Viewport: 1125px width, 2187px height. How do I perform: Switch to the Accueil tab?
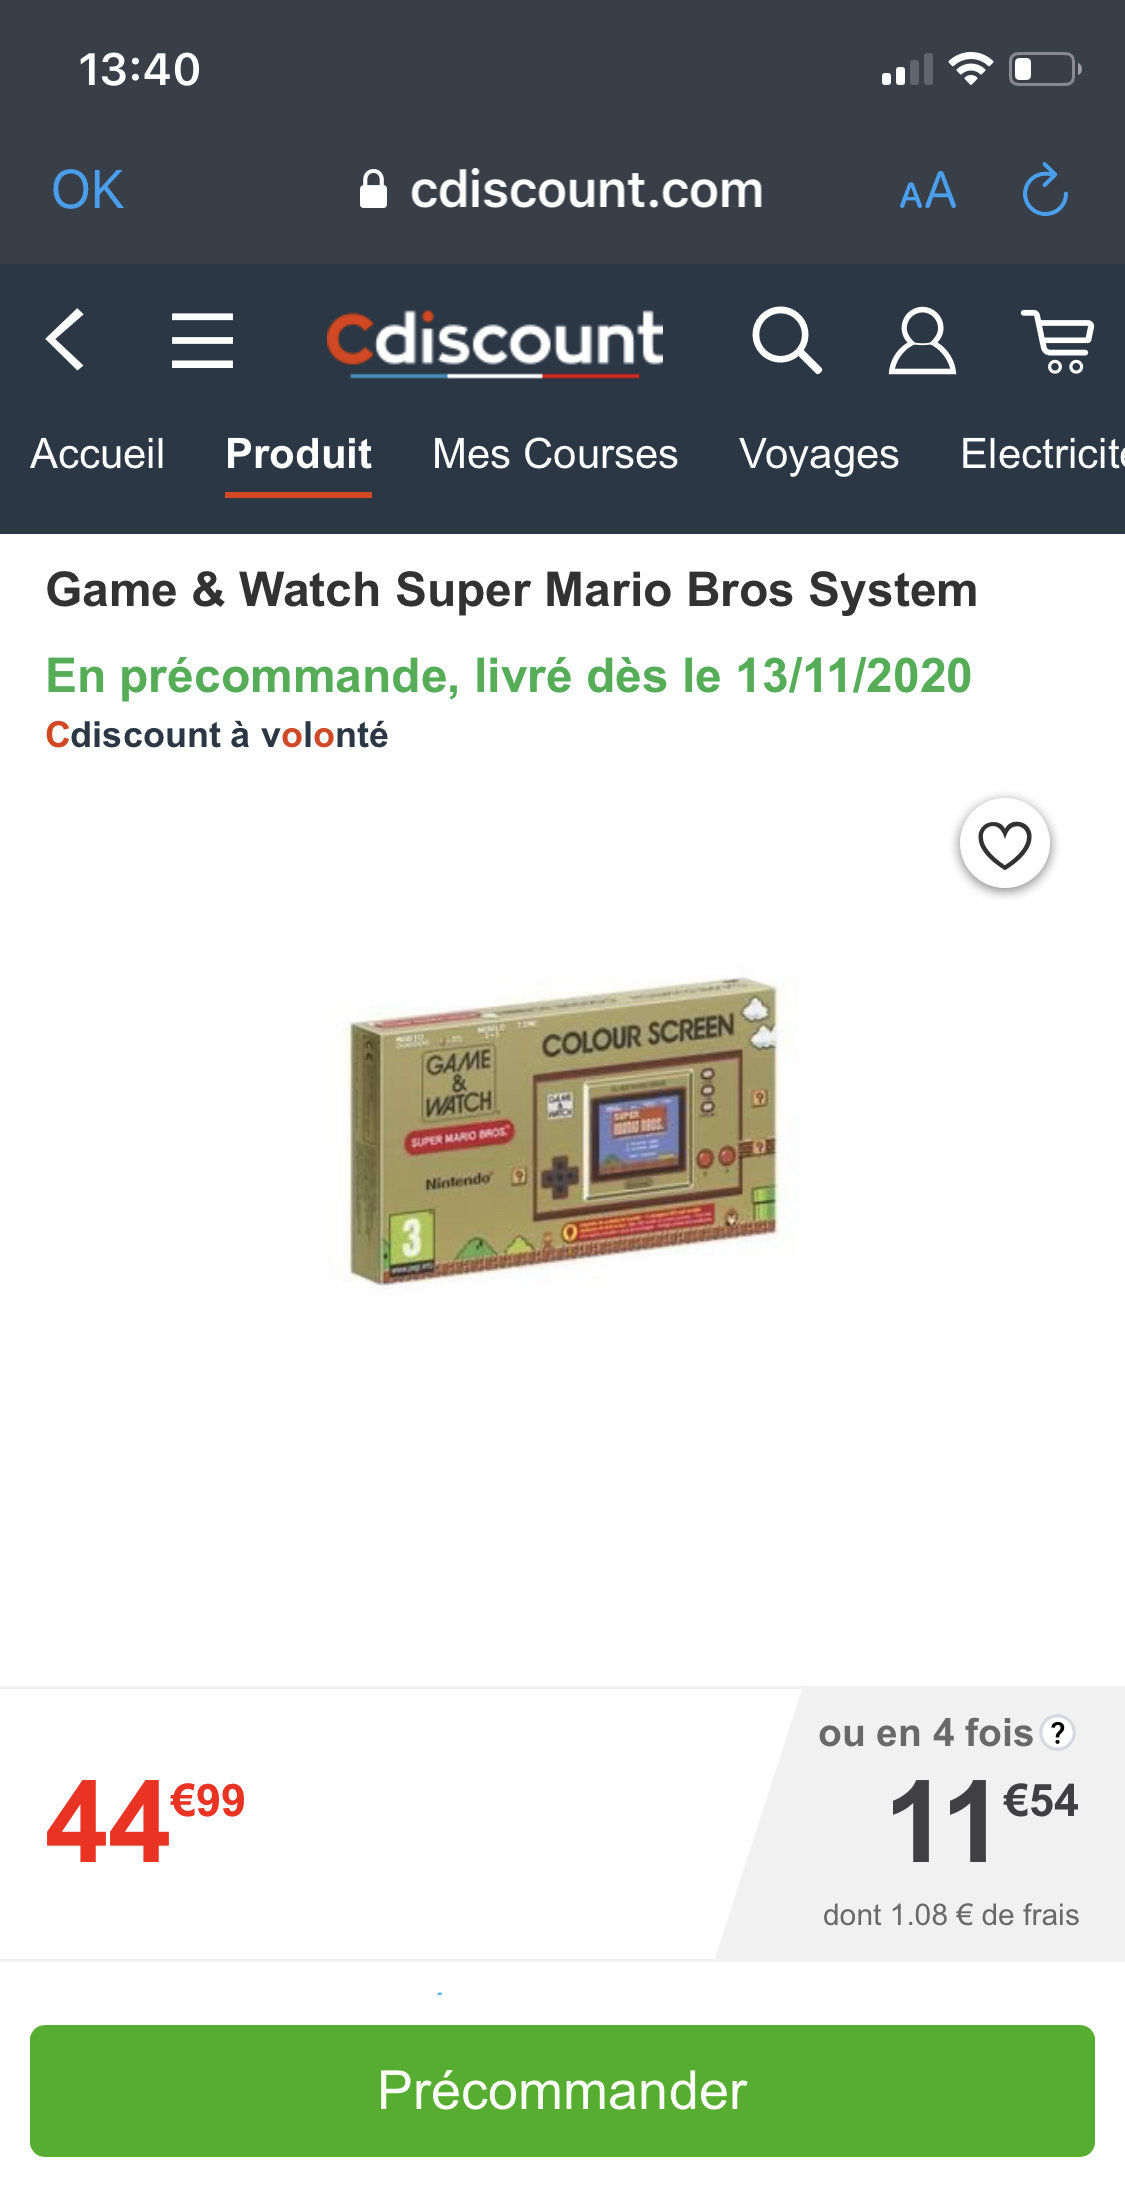pyautogui.click(x=97, y=454)
